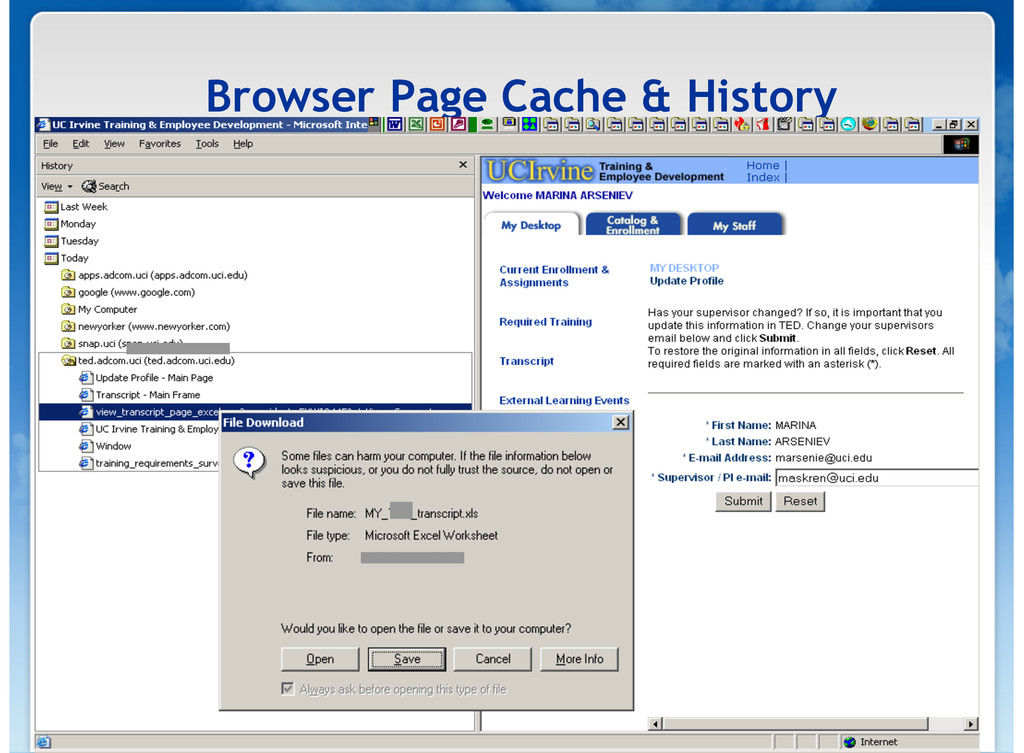Viewport: 1024px width, 753px height.
Task: Click the red Acrobat shortcut icon
Action: pyautogui.click(x=763, y=124)
